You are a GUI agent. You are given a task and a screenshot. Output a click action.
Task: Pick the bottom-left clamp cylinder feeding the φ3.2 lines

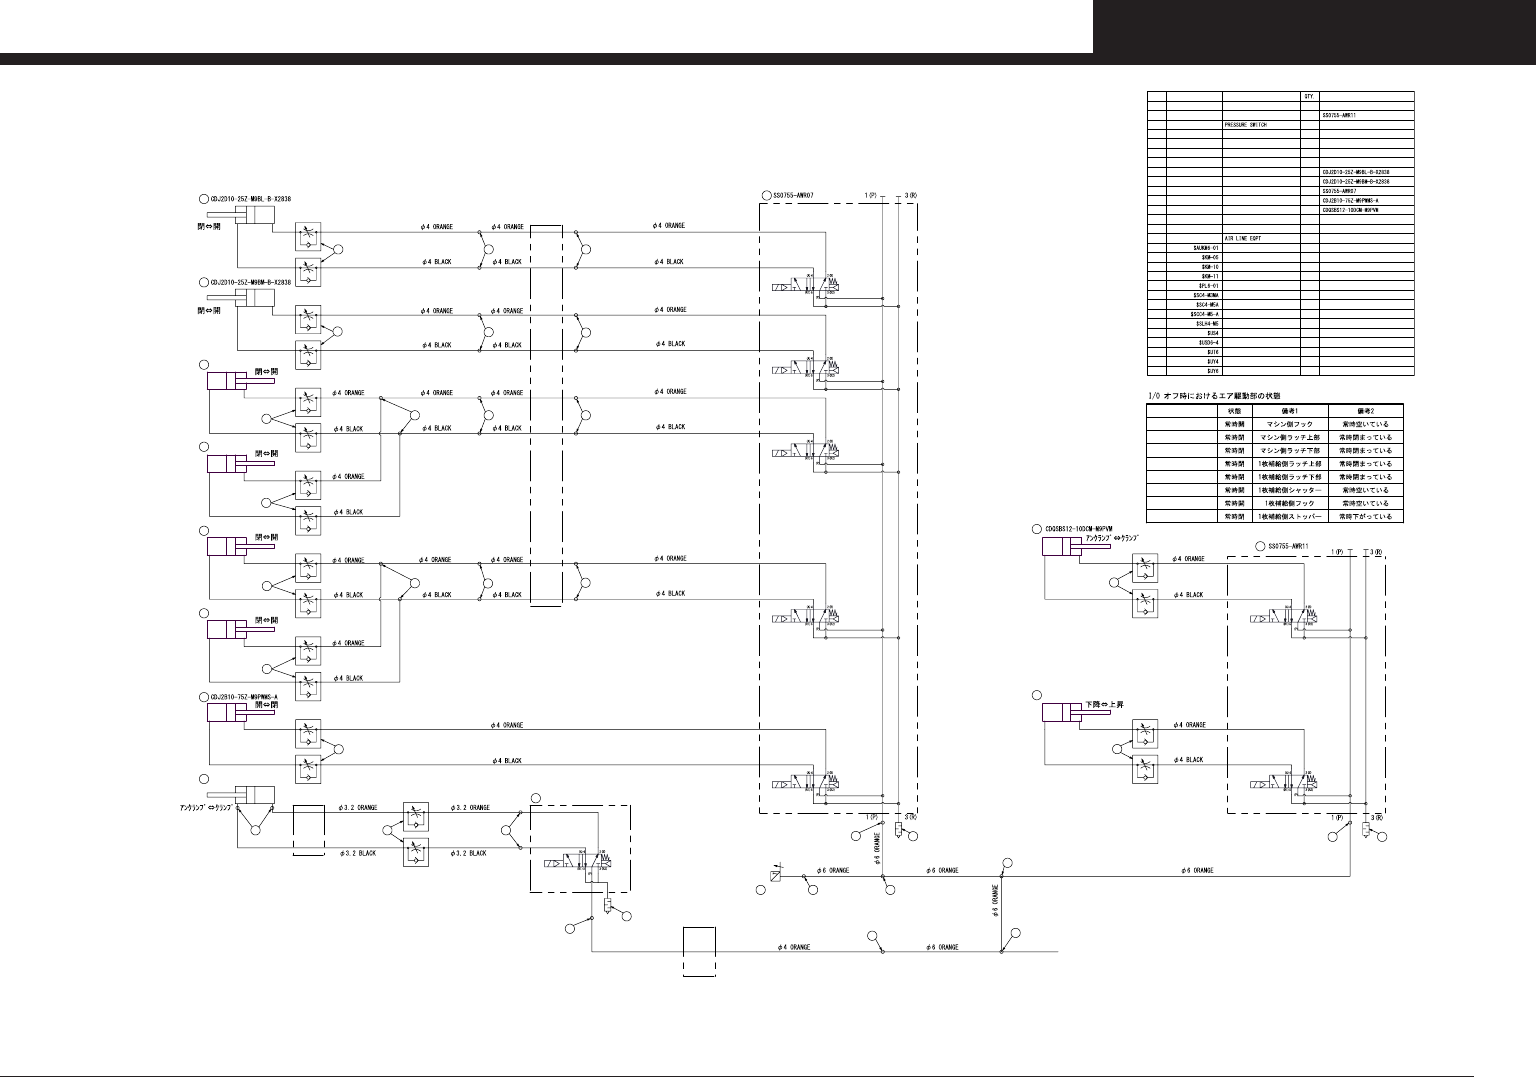239,795
